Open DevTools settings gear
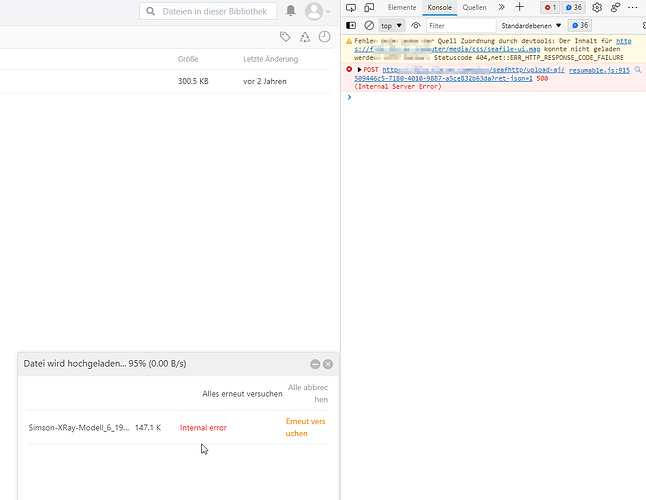 pos(597,7)
